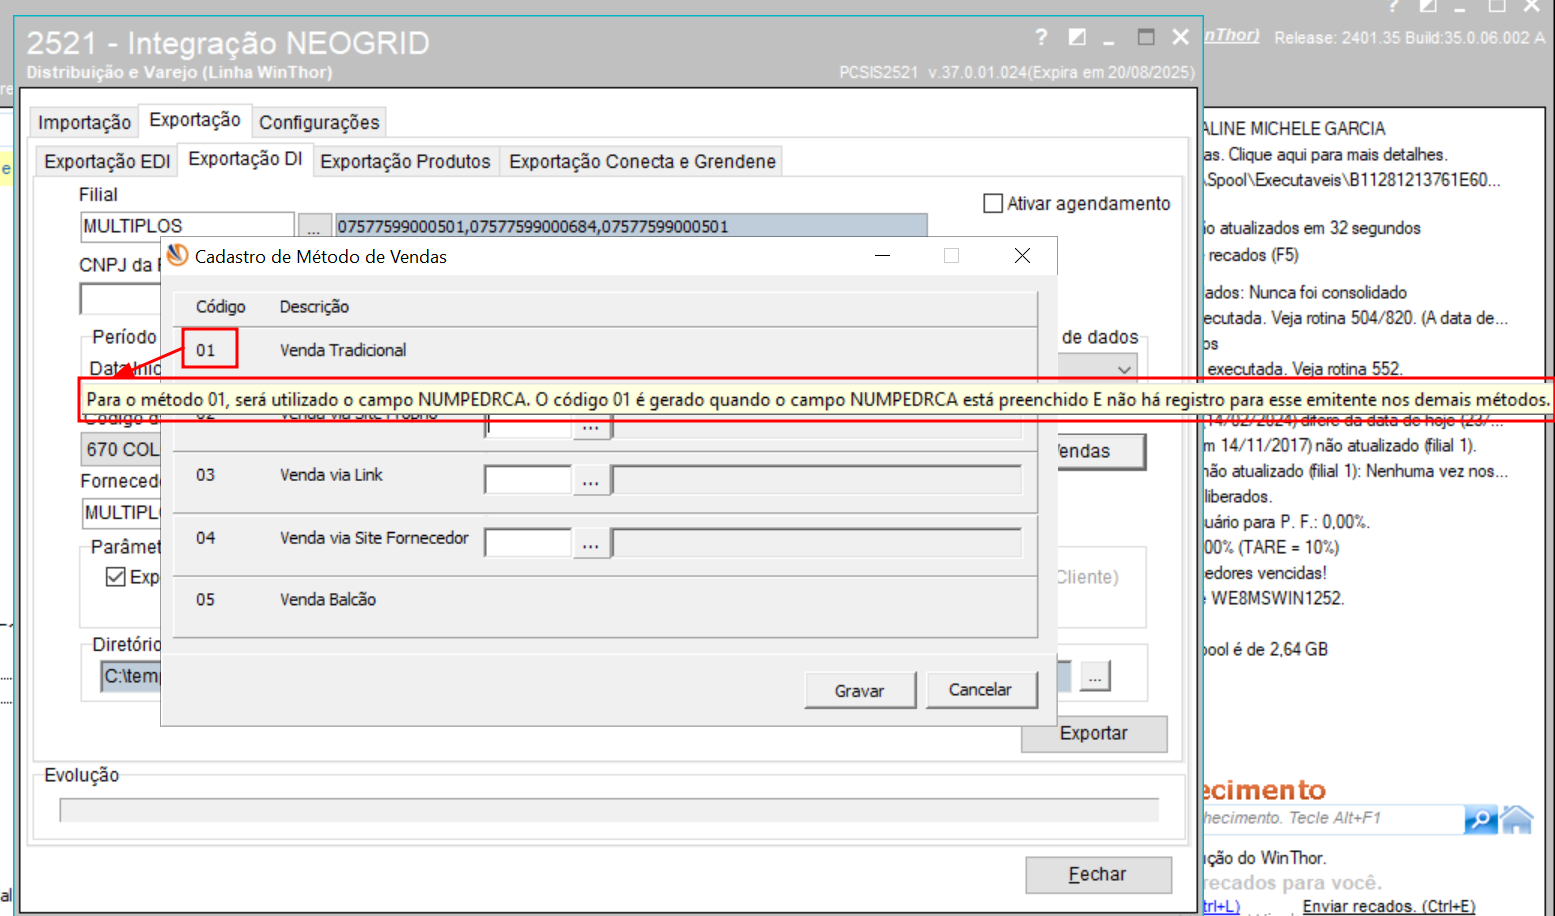Expand the dados dropdown arrow
1555x916 pixels.
click(1124, 369)
